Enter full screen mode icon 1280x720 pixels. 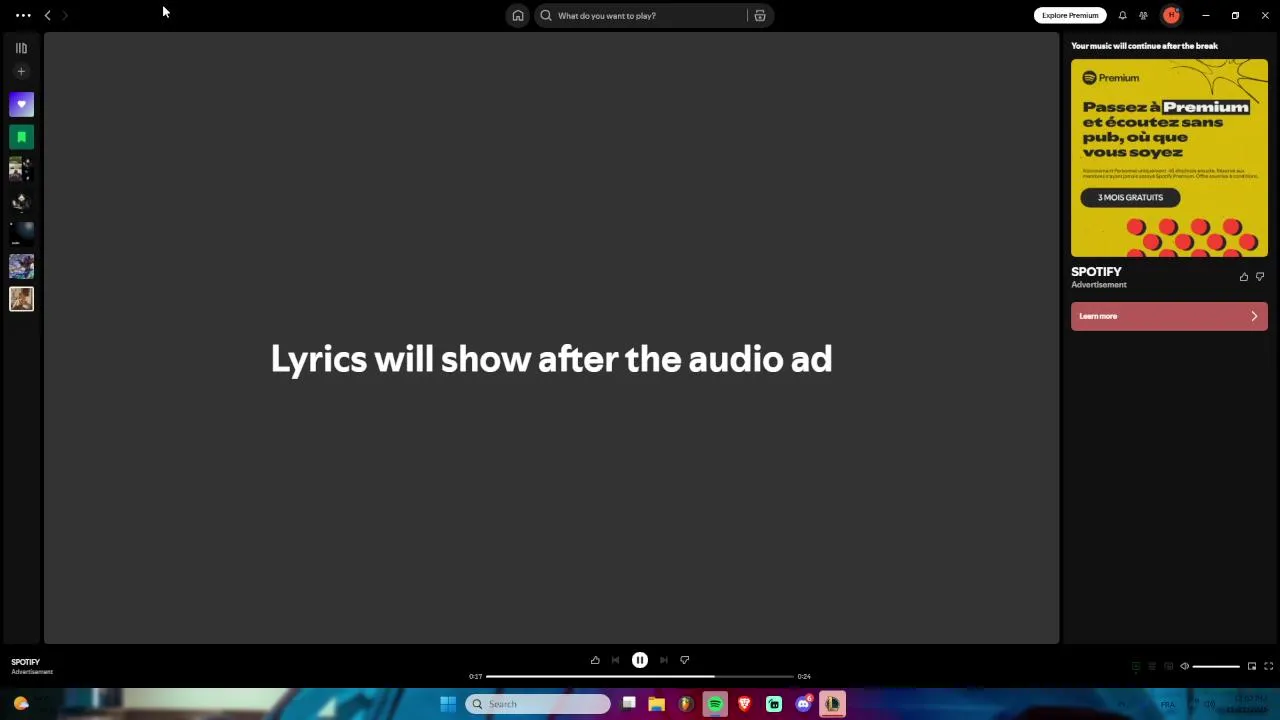point(1268,666)
